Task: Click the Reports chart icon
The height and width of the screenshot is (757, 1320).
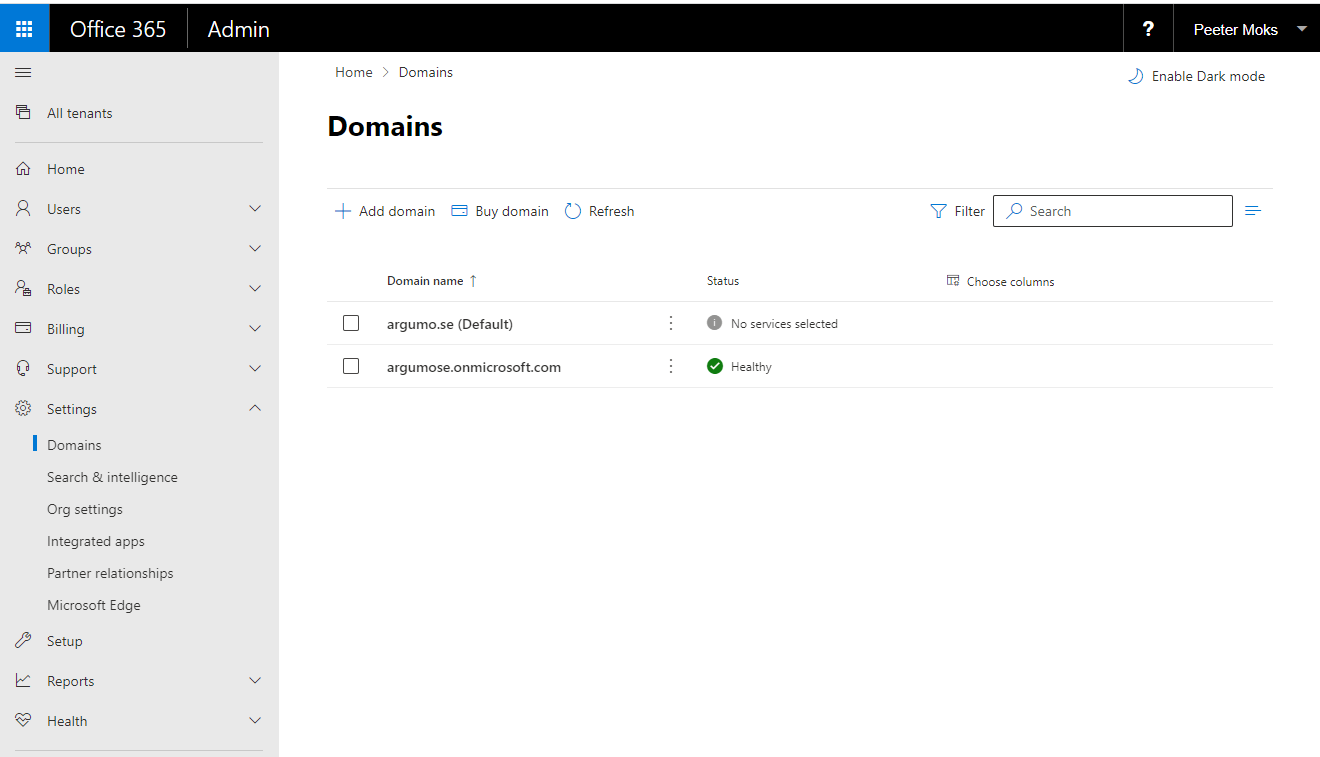Action: coord(23,680)
